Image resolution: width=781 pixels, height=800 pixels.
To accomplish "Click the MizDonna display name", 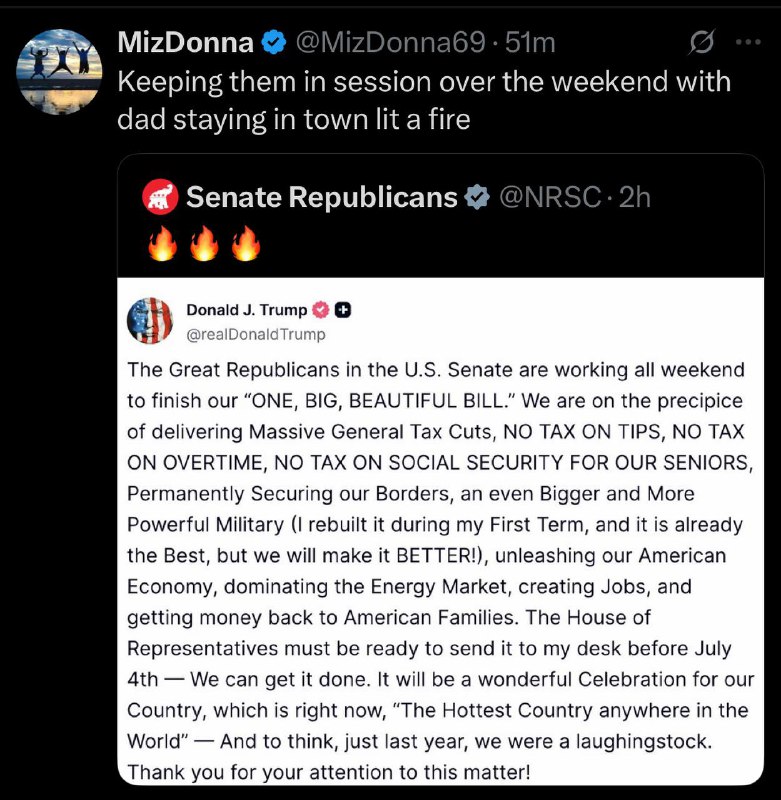I will [x=185, y=42].
